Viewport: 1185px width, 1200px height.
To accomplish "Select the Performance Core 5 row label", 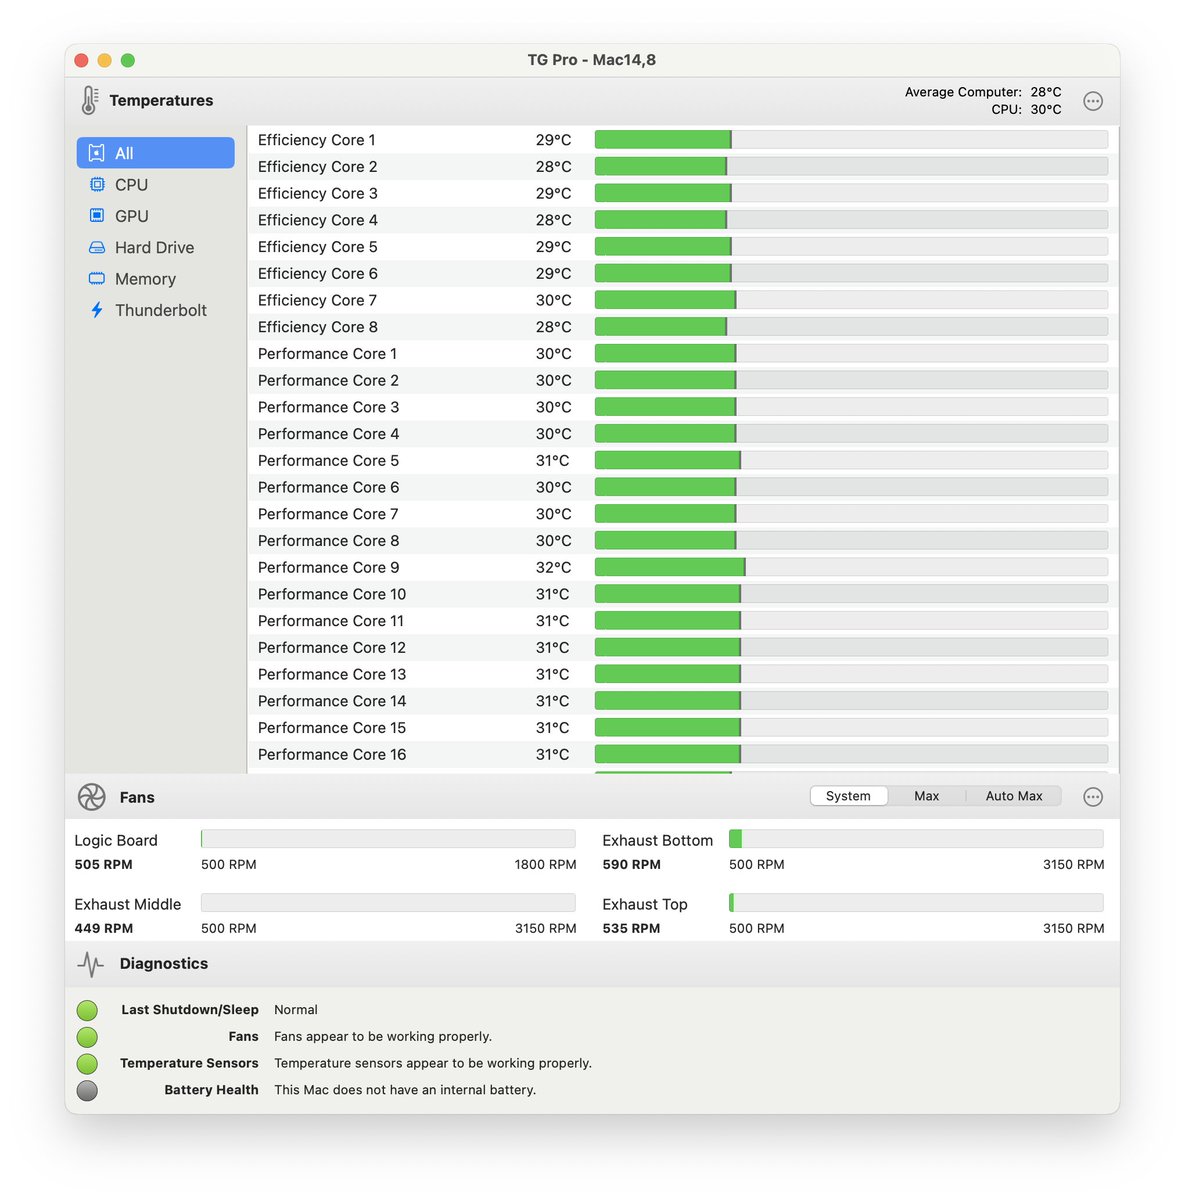I will click(328, 461).
